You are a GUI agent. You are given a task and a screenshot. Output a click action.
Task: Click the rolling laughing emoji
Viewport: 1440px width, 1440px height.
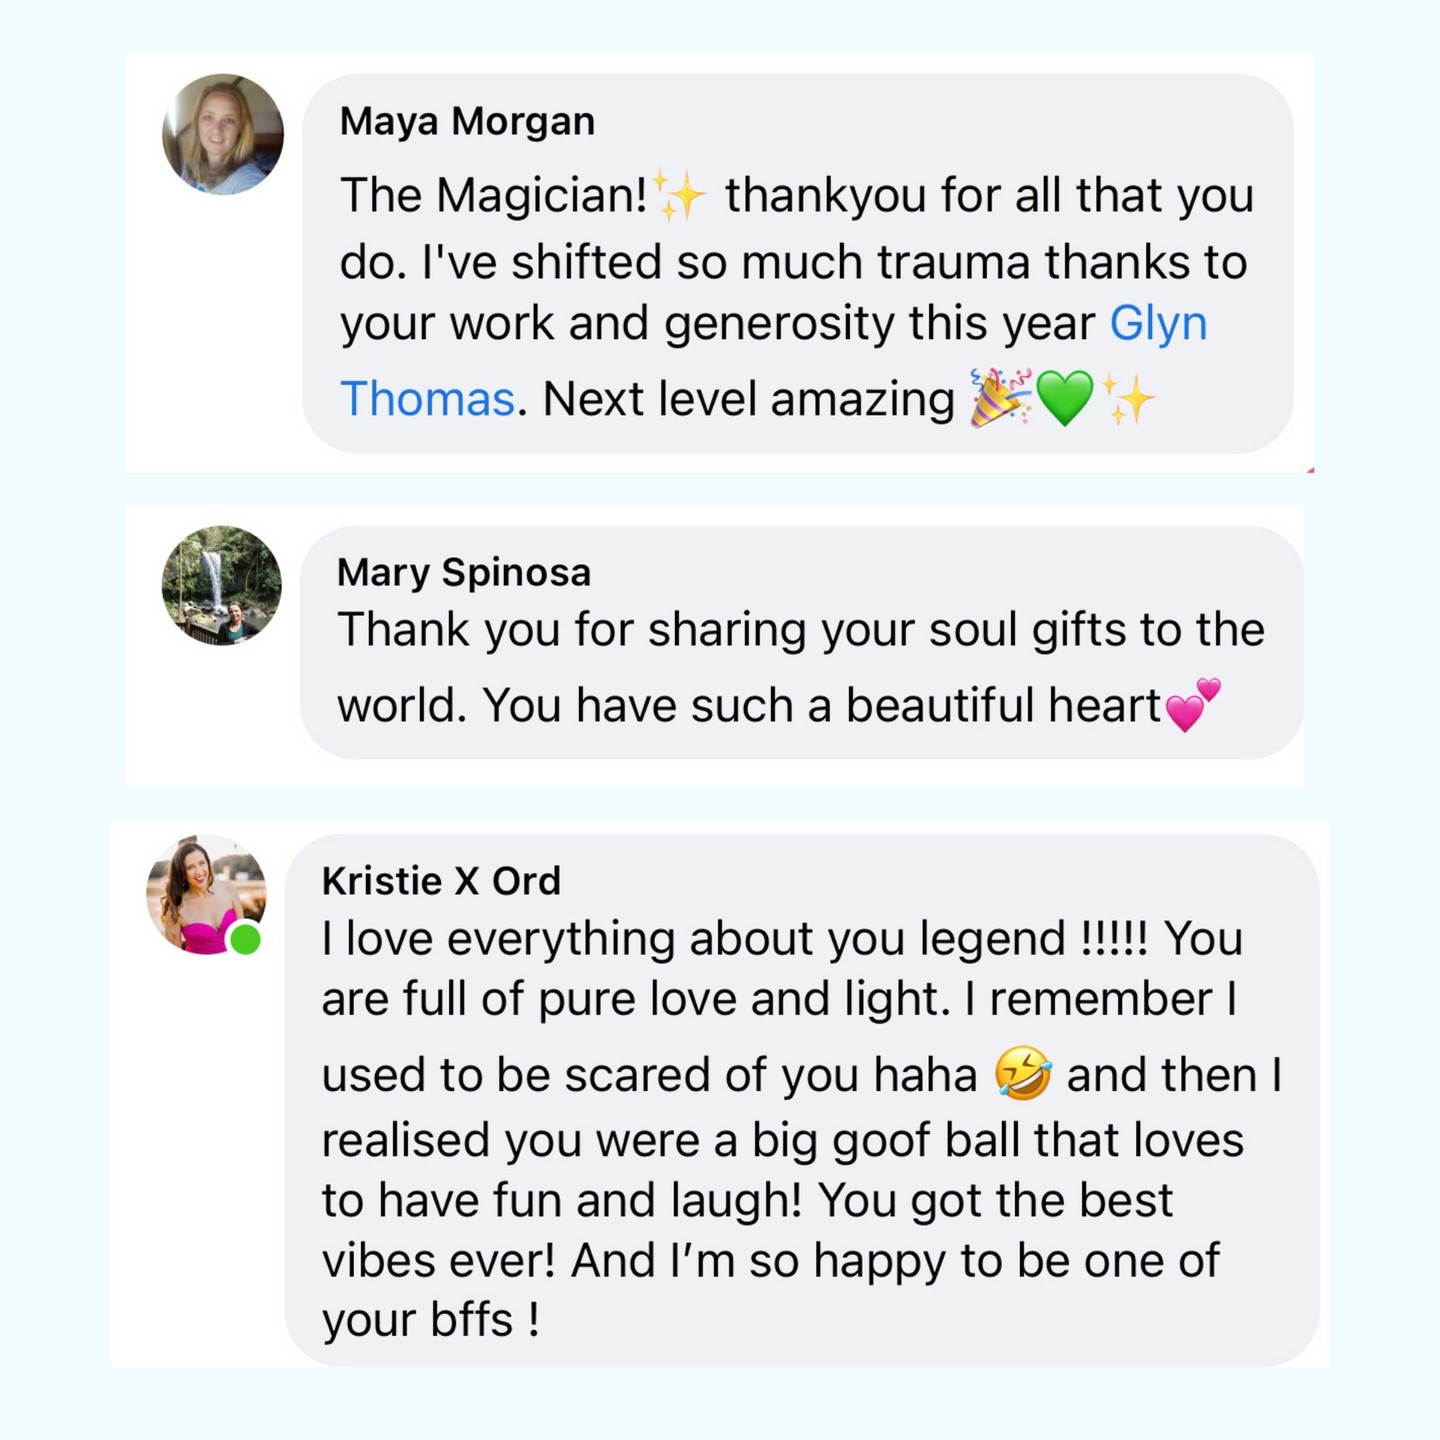click(x=1022, y=1075)
